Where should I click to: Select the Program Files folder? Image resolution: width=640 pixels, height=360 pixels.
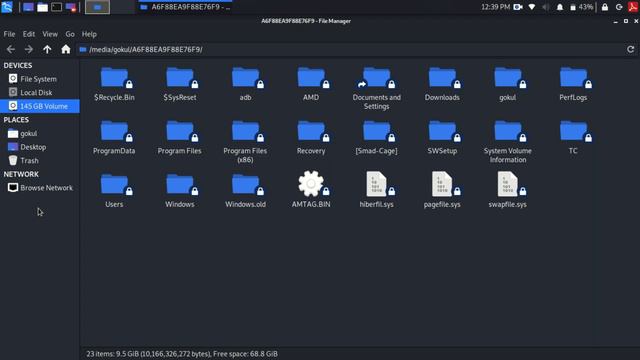[x=180, y=138]
